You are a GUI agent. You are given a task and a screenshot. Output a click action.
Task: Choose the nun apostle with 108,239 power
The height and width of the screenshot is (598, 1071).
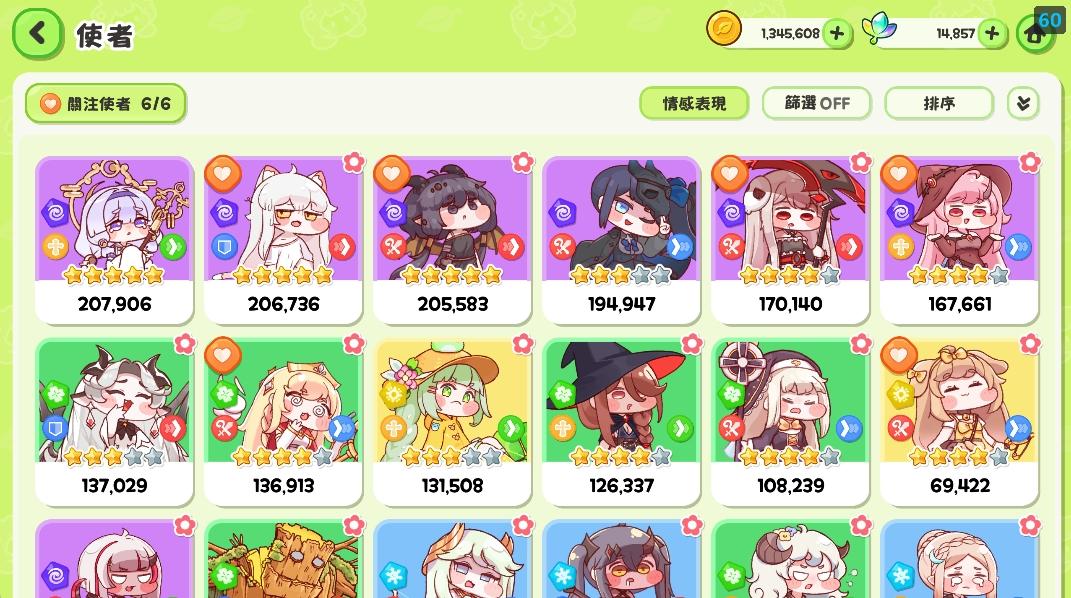click(x=790, y=421)
